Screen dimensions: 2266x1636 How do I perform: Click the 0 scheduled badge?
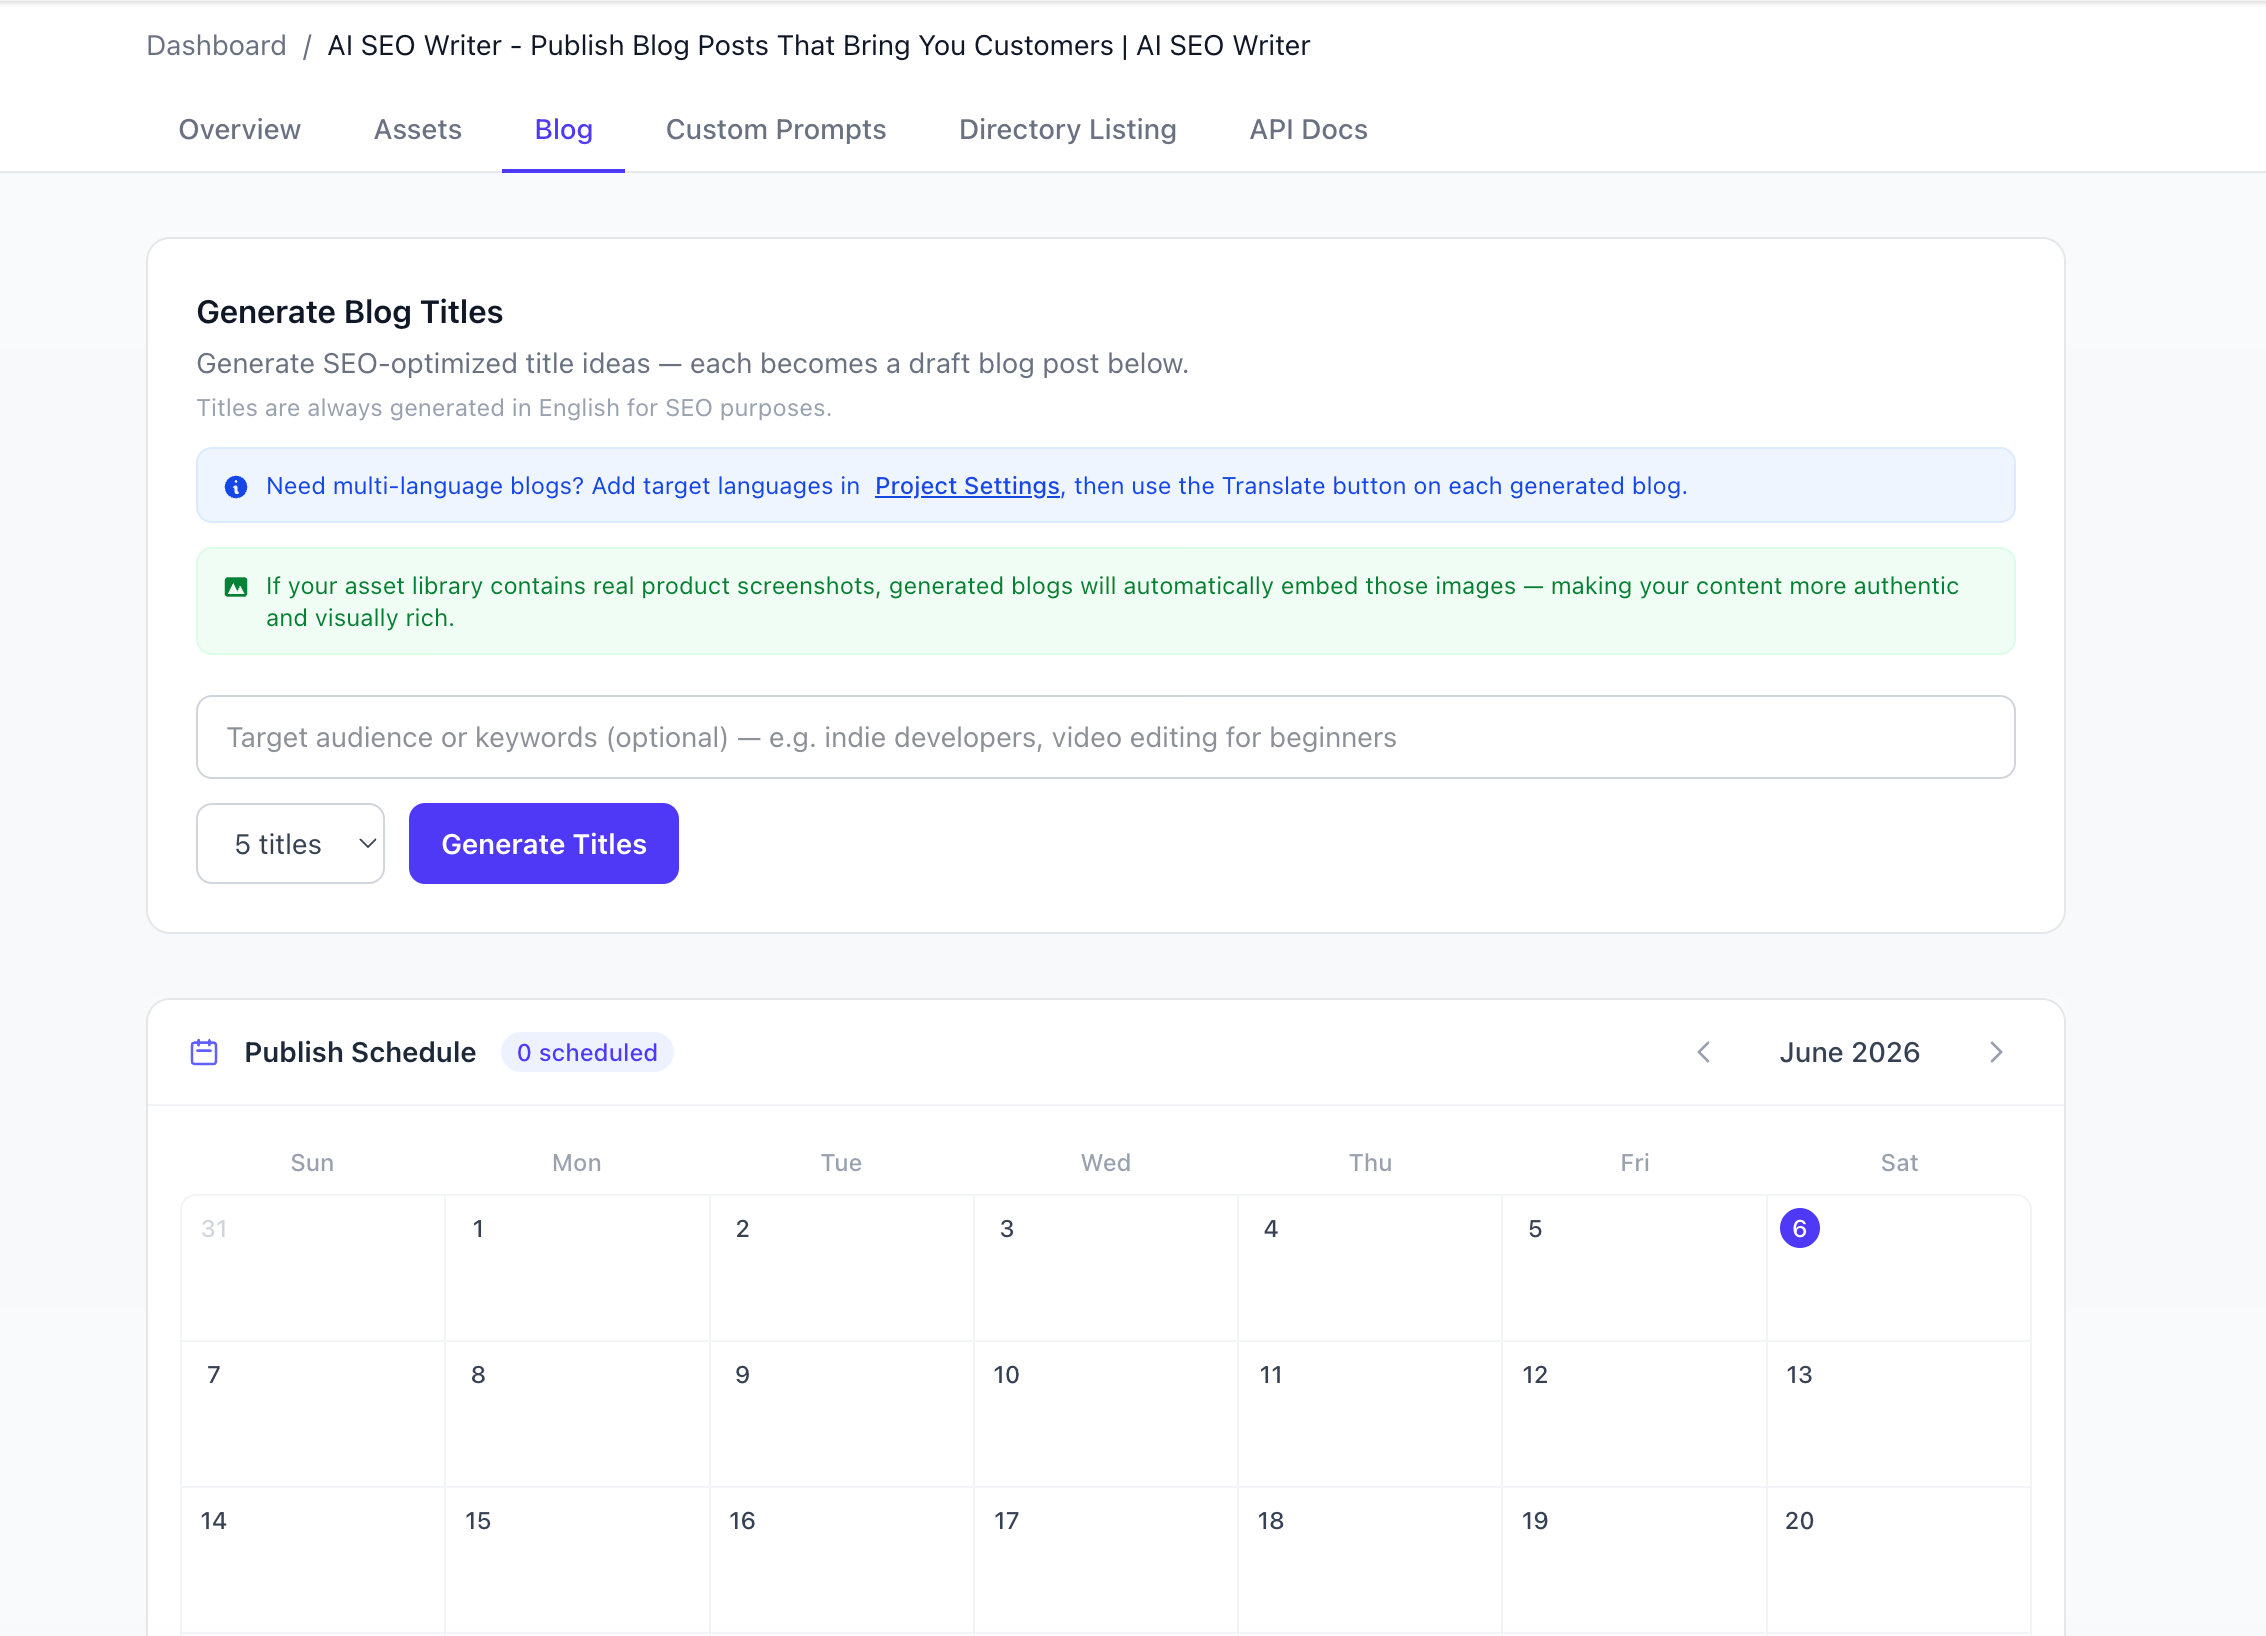587,1052
